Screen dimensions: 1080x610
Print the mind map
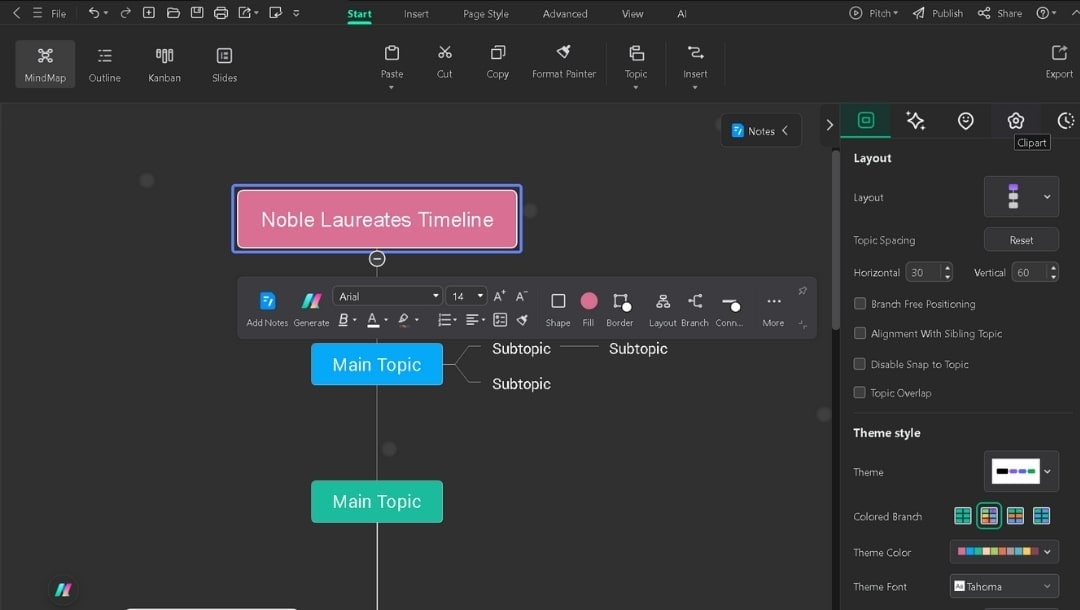[220, 12]
